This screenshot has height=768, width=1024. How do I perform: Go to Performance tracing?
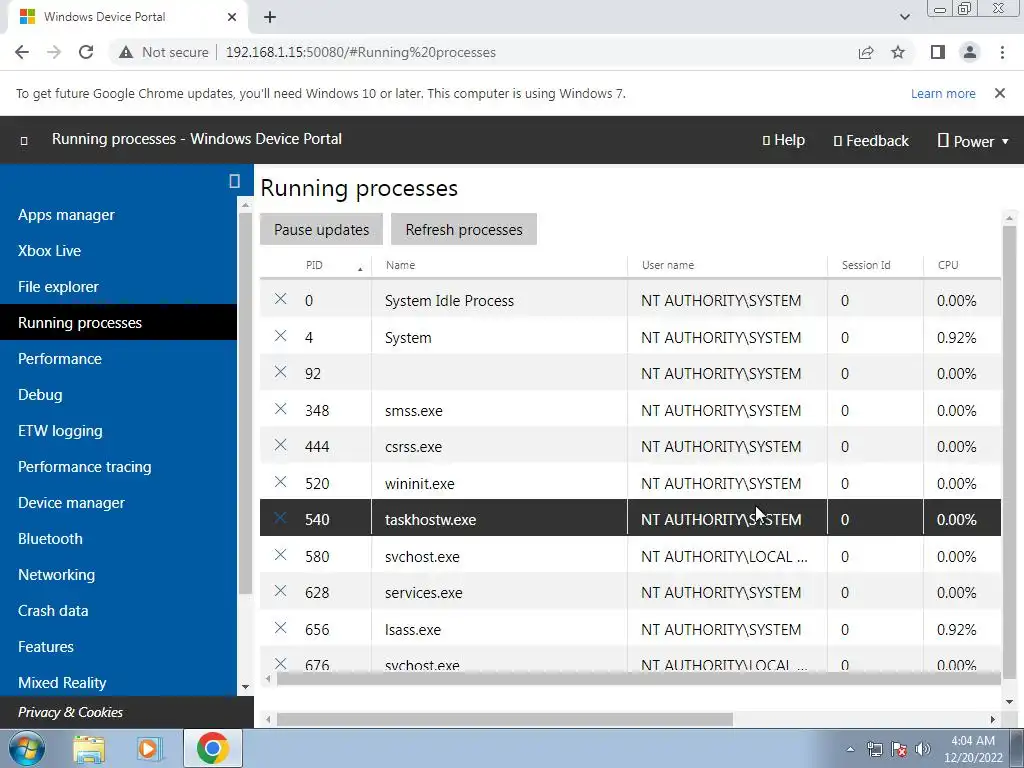pos(85,466)
